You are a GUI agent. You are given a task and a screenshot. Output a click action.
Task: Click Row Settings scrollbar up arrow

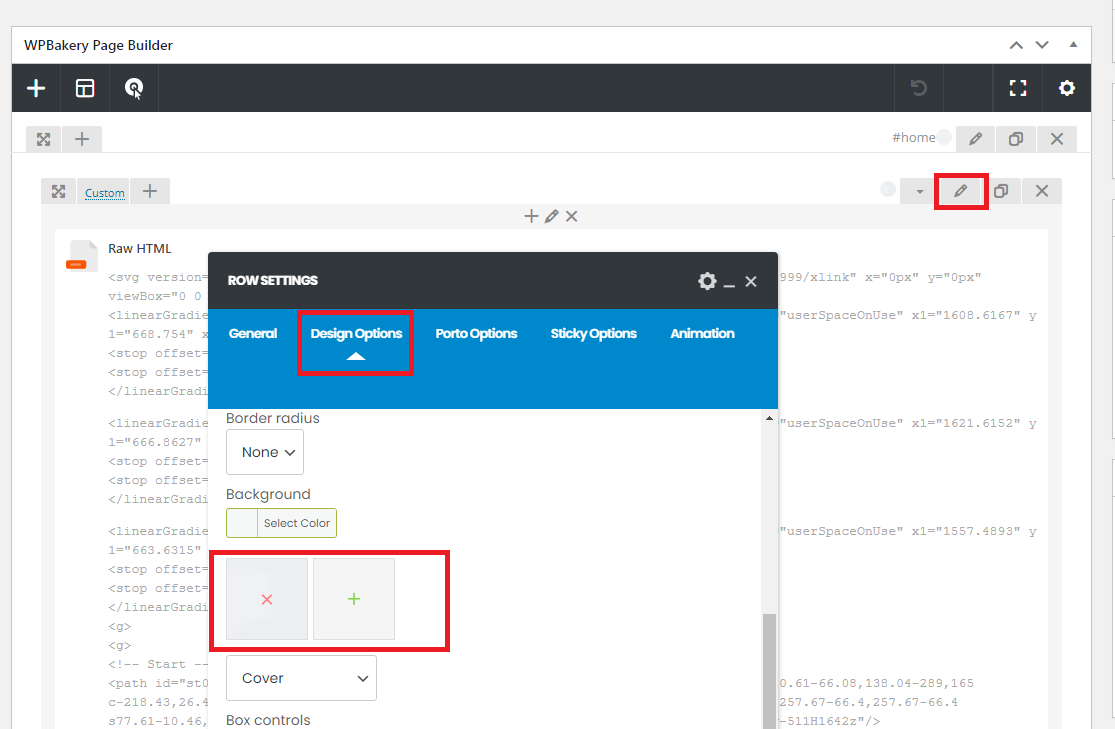(x=769, y=418)
